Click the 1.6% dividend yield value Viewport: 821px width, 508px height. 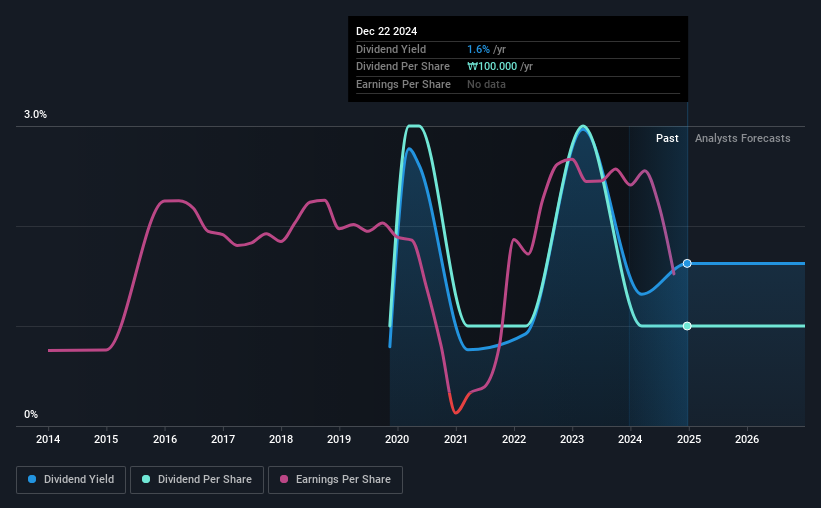(x=479, y=49)
